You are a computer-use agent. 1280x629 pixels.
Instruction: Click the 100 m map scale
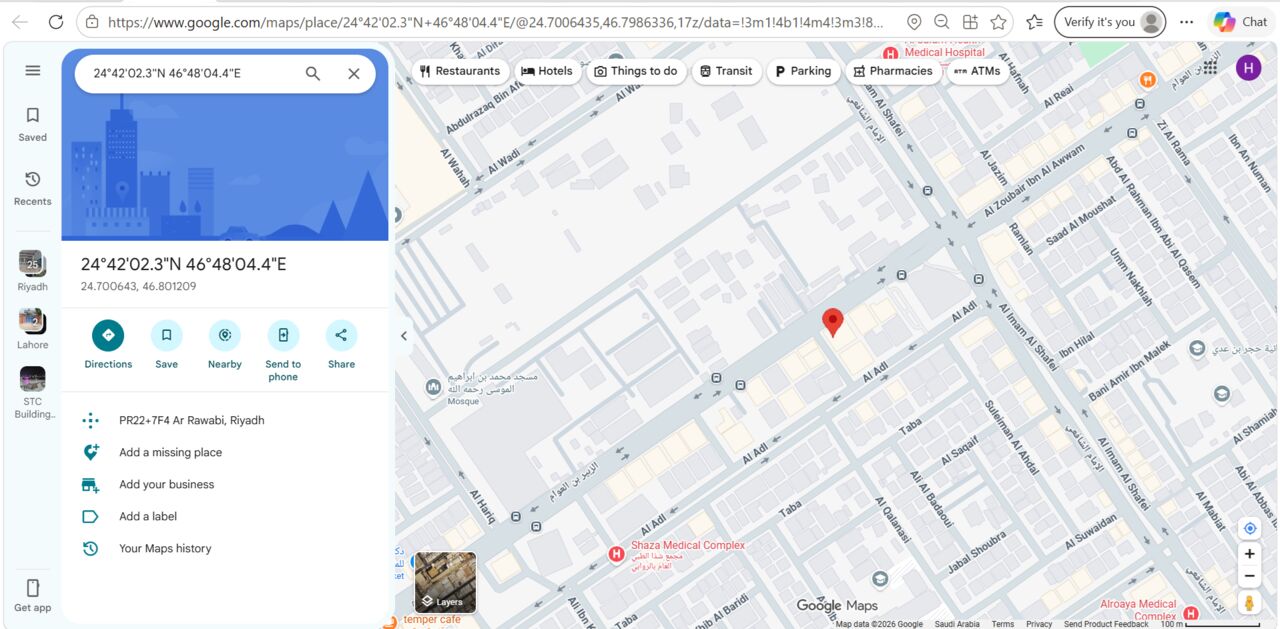(1210, 624)
